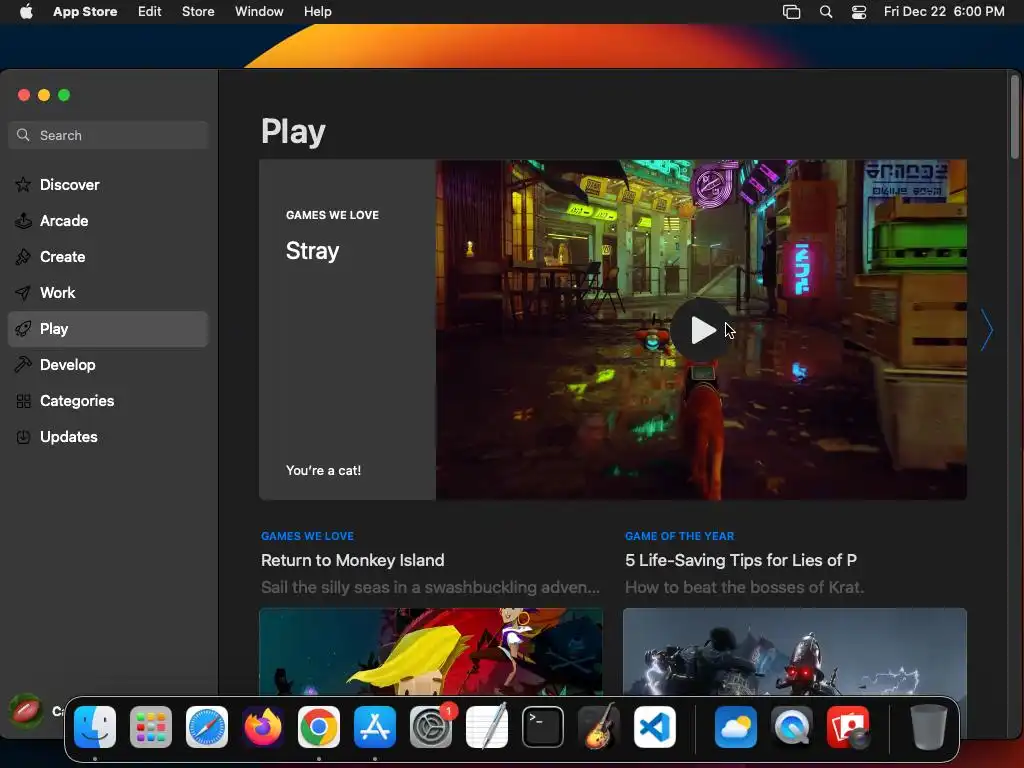Select the Play rocket icon
This screenshot has height=768, width=1024.
pos(23,328)
